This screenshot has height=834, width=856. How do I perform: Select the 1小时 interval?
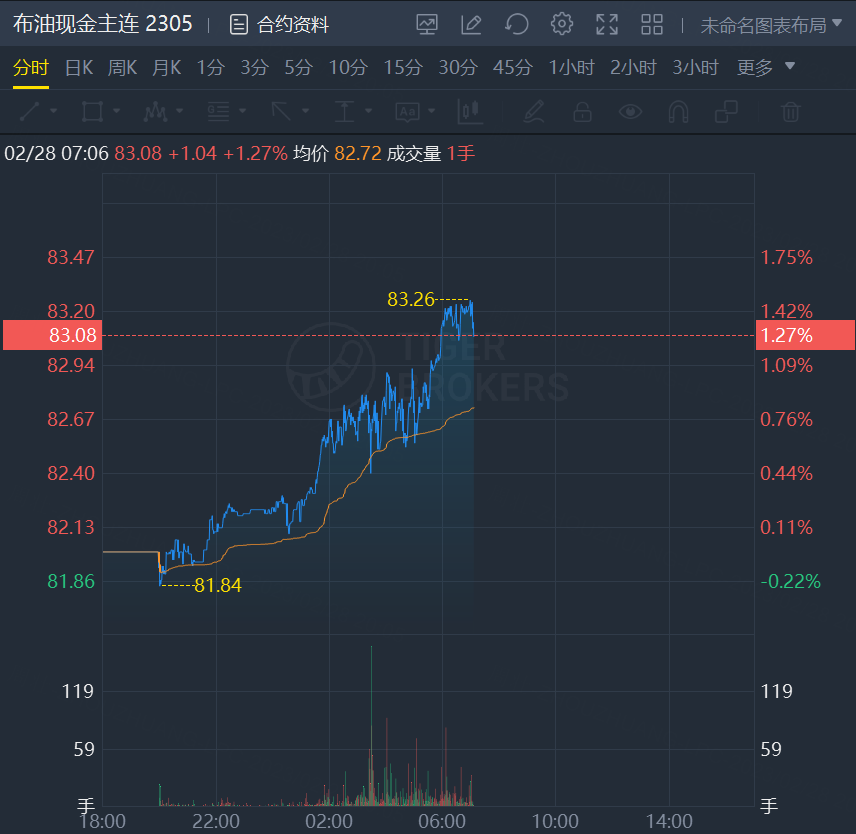(x=572, y=68)
